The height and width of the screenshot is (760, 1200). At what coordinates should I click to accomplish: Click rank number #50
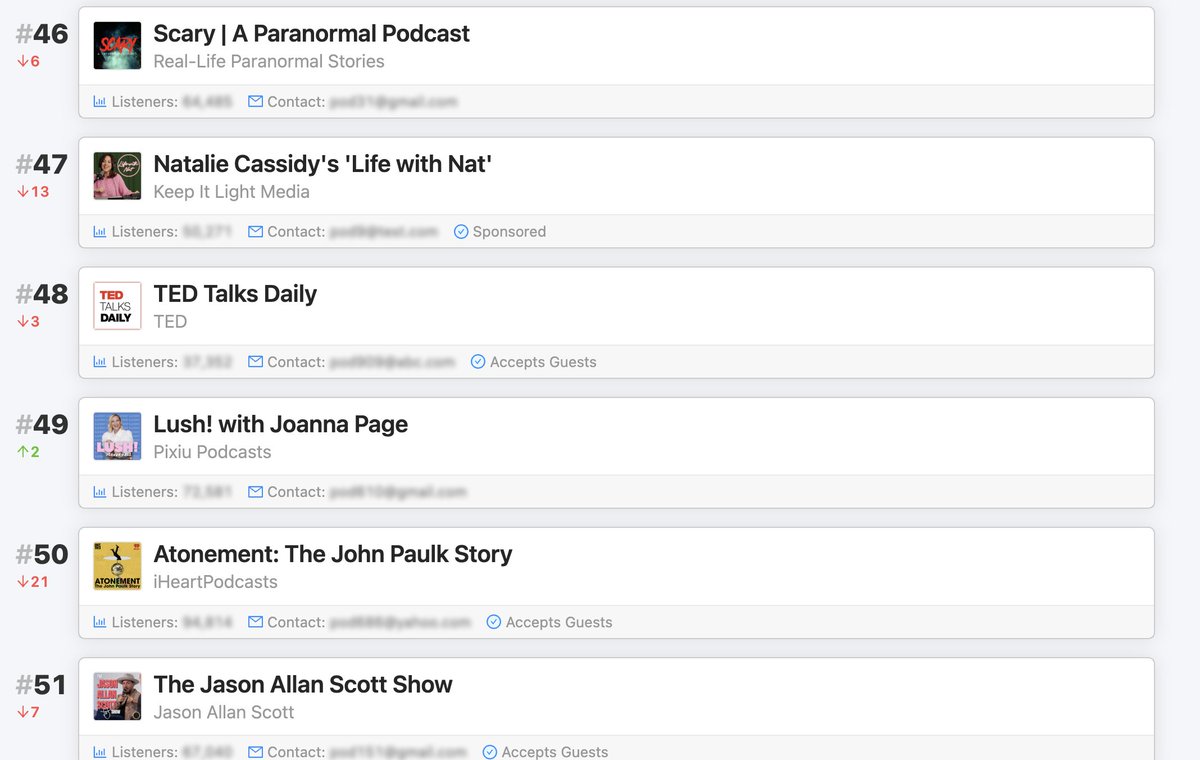42,554
